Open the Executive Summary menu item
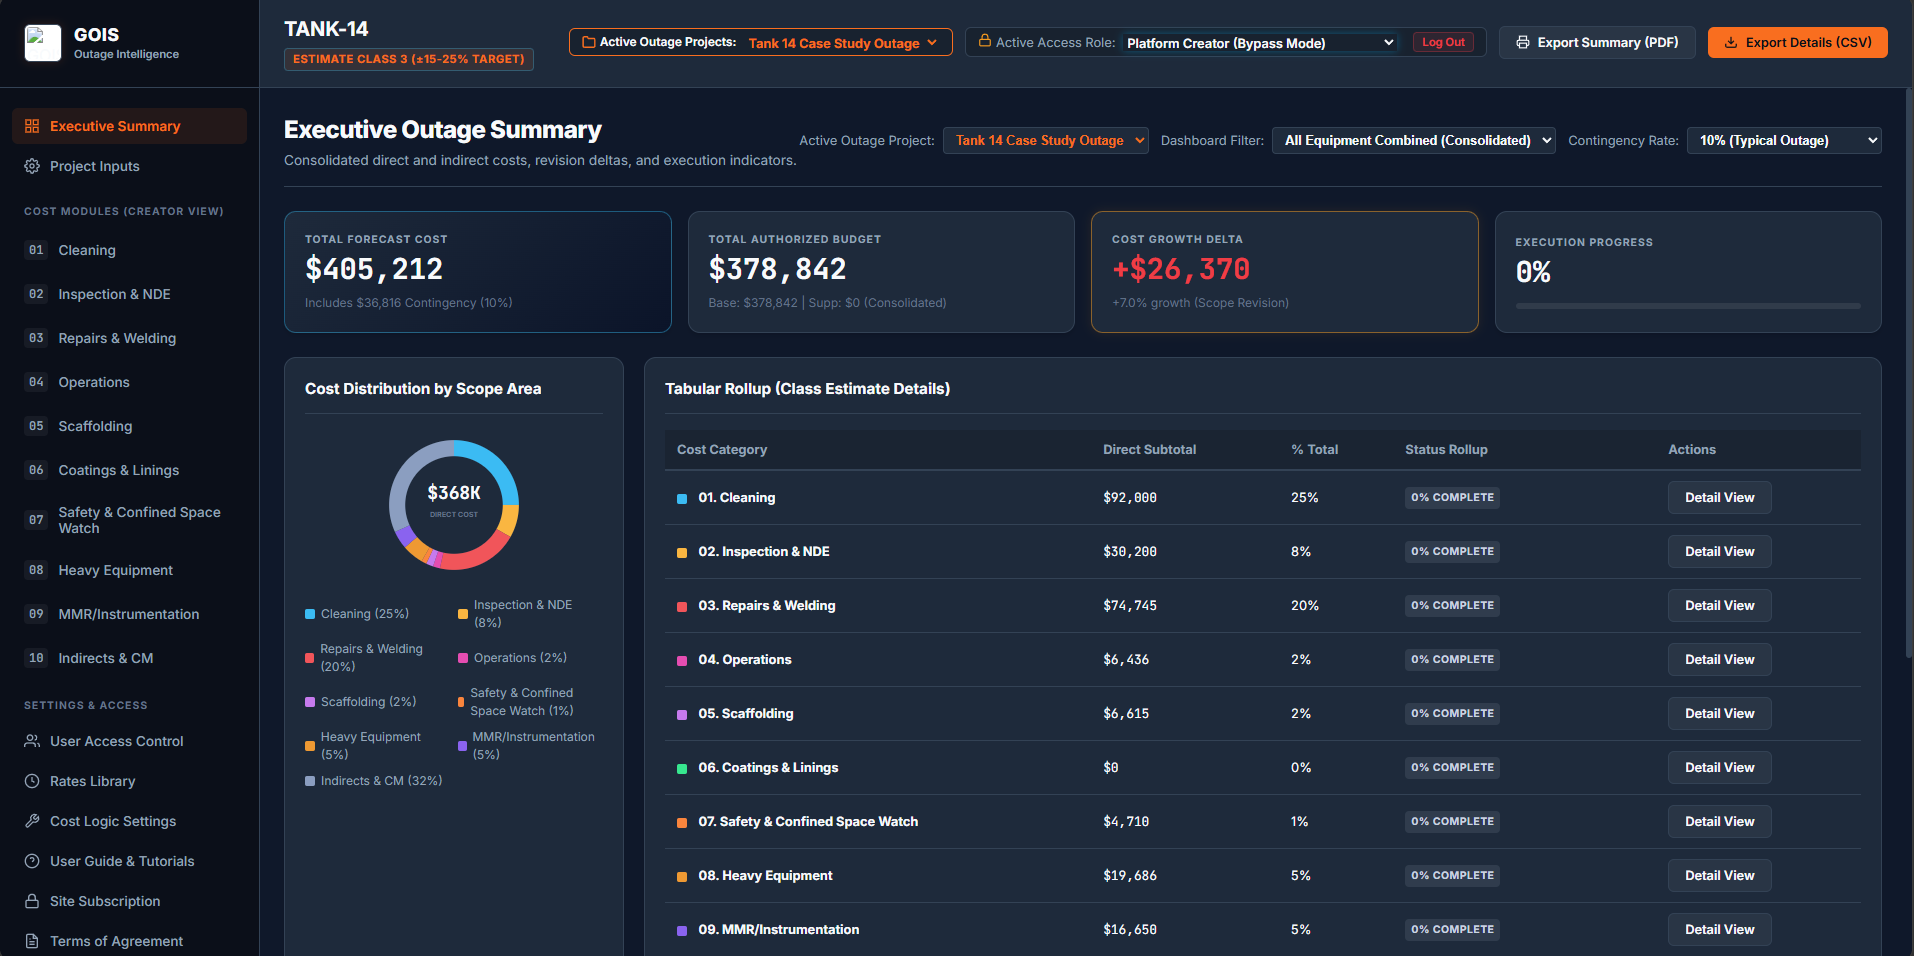The width and height of the screenshot is (1914, 956). click(129, 126)
